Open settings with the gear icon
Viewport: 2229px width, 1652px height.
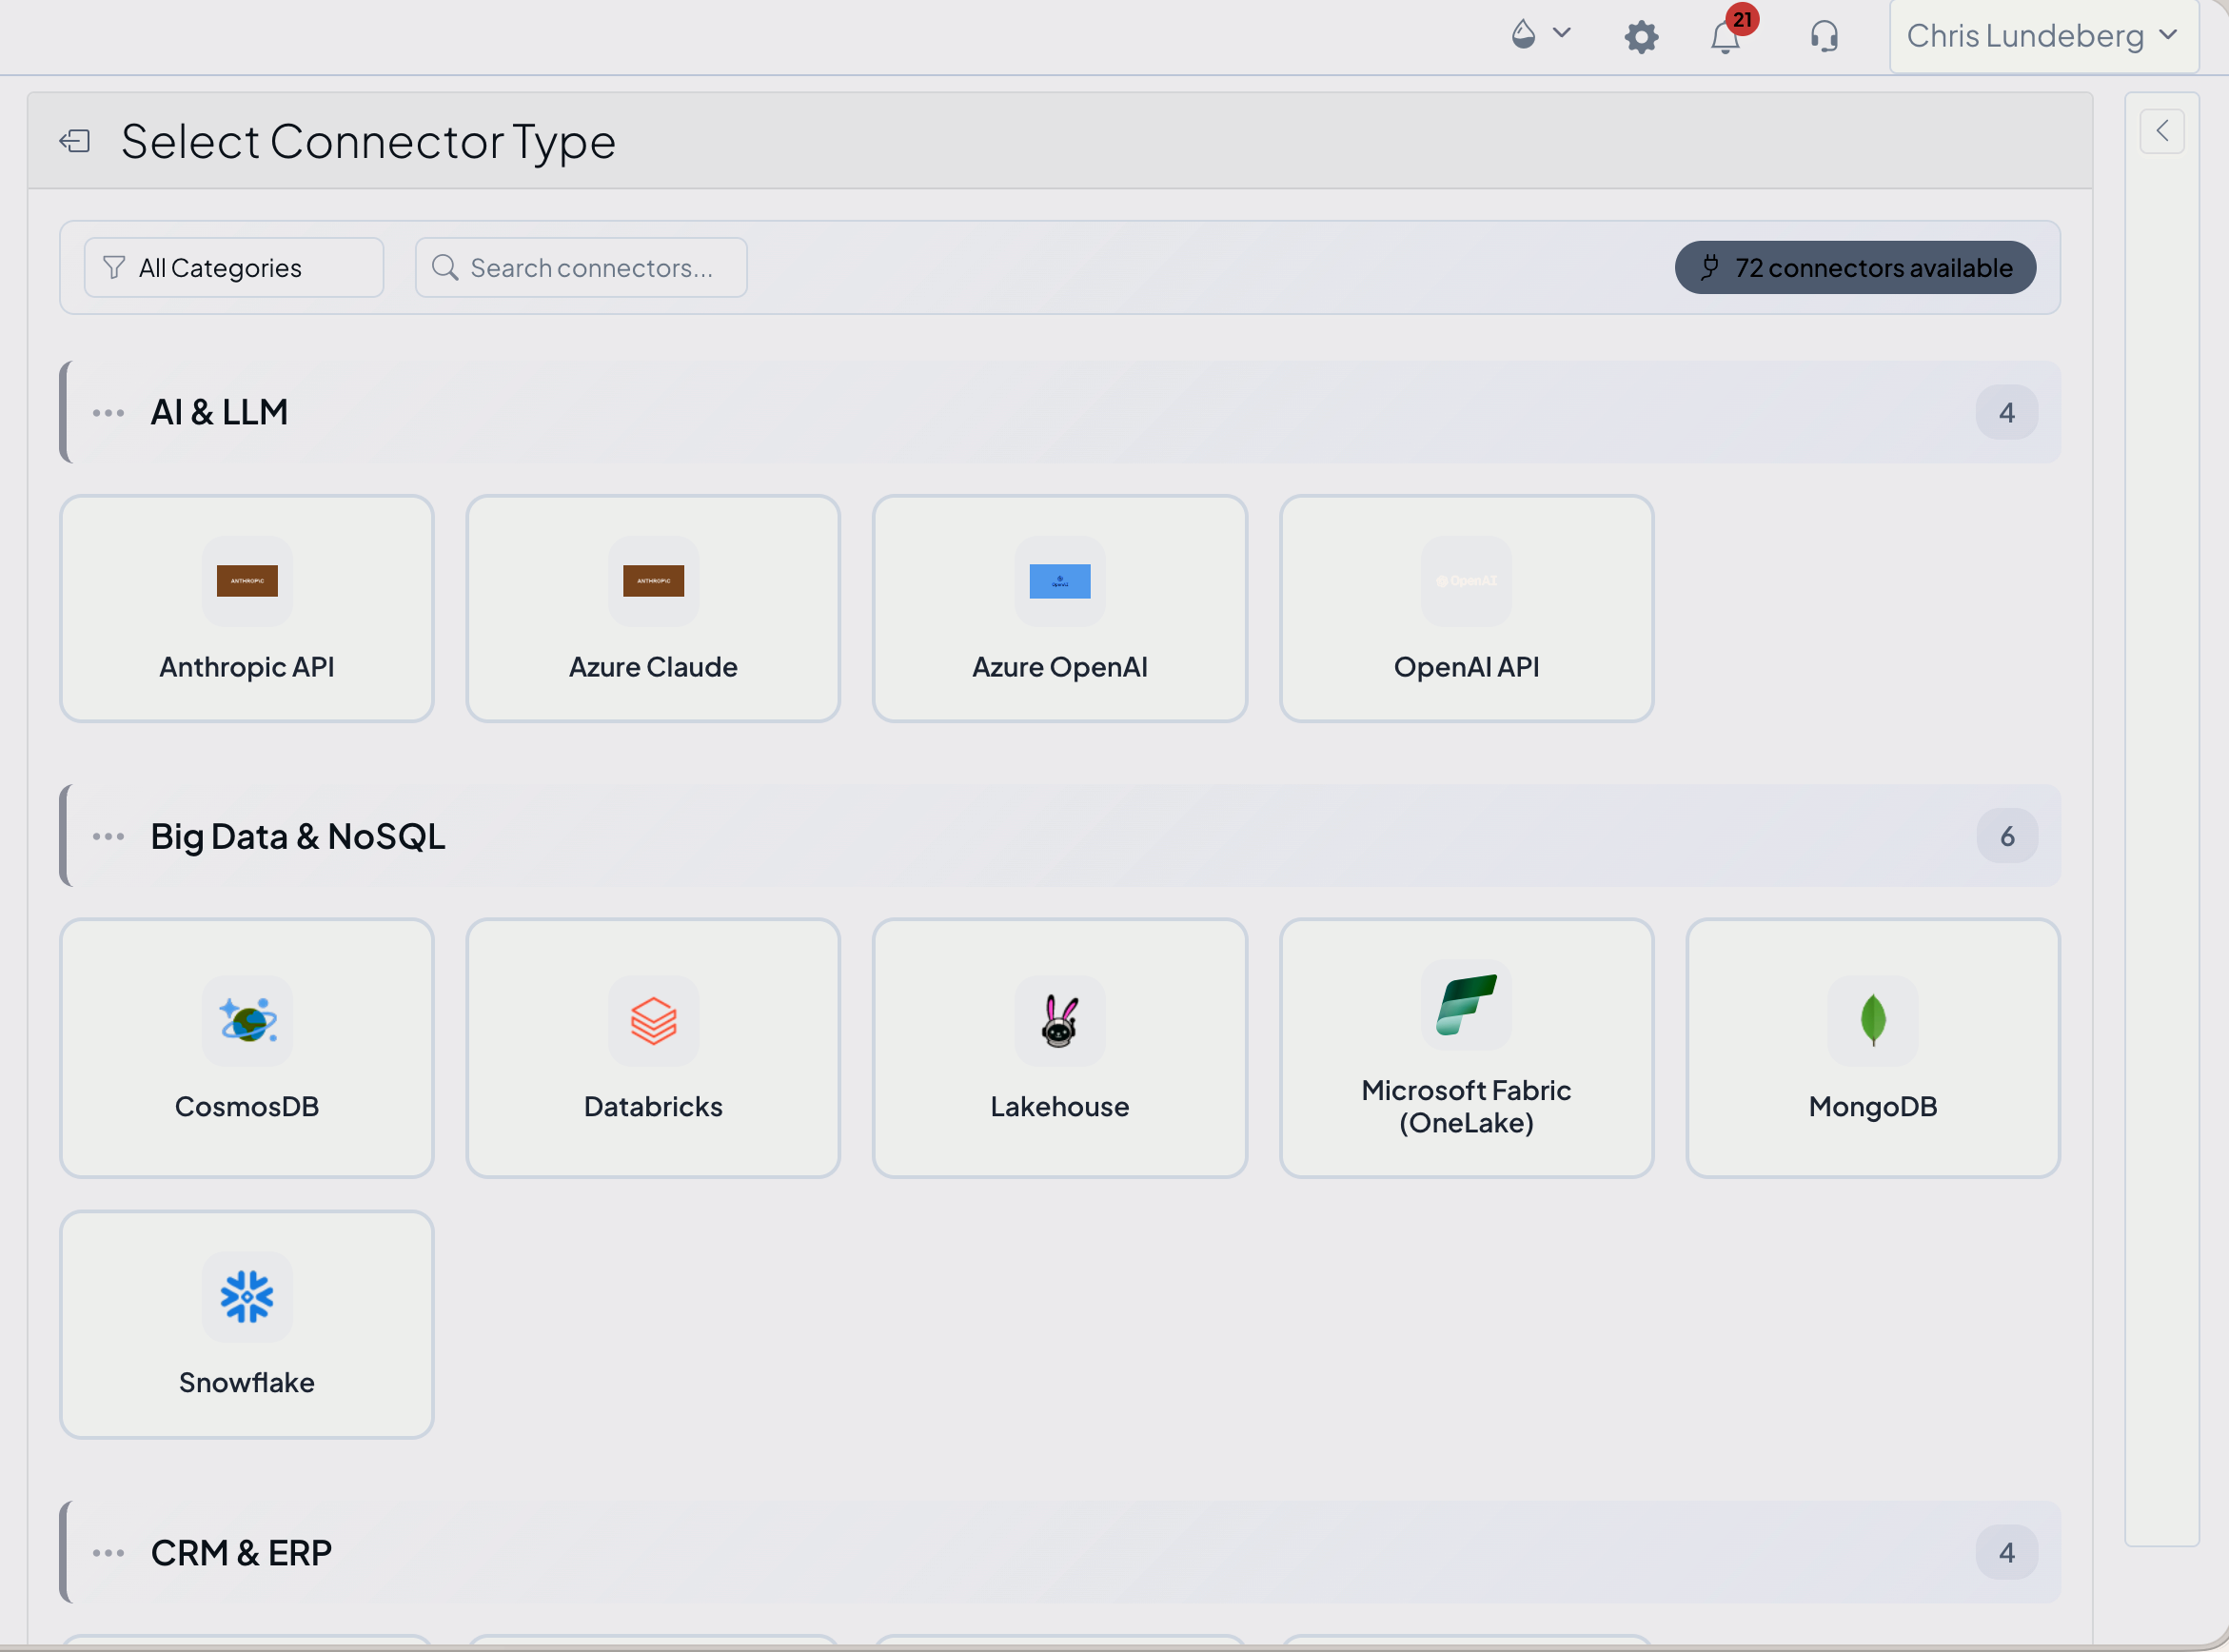point(1641,37)
